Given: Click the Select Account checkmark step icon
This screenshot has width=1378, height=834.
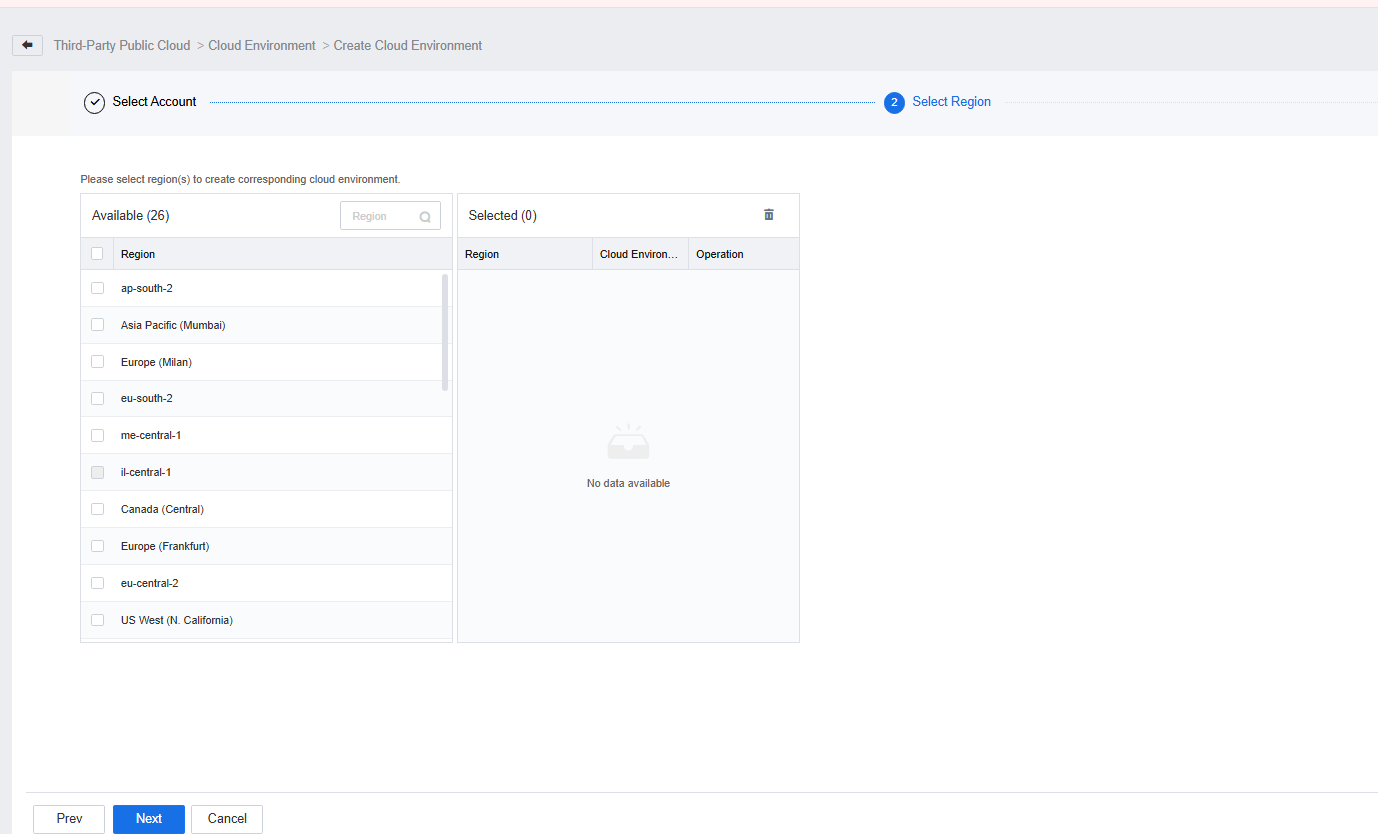Looking at the screenshot, I should pos(94,102).
